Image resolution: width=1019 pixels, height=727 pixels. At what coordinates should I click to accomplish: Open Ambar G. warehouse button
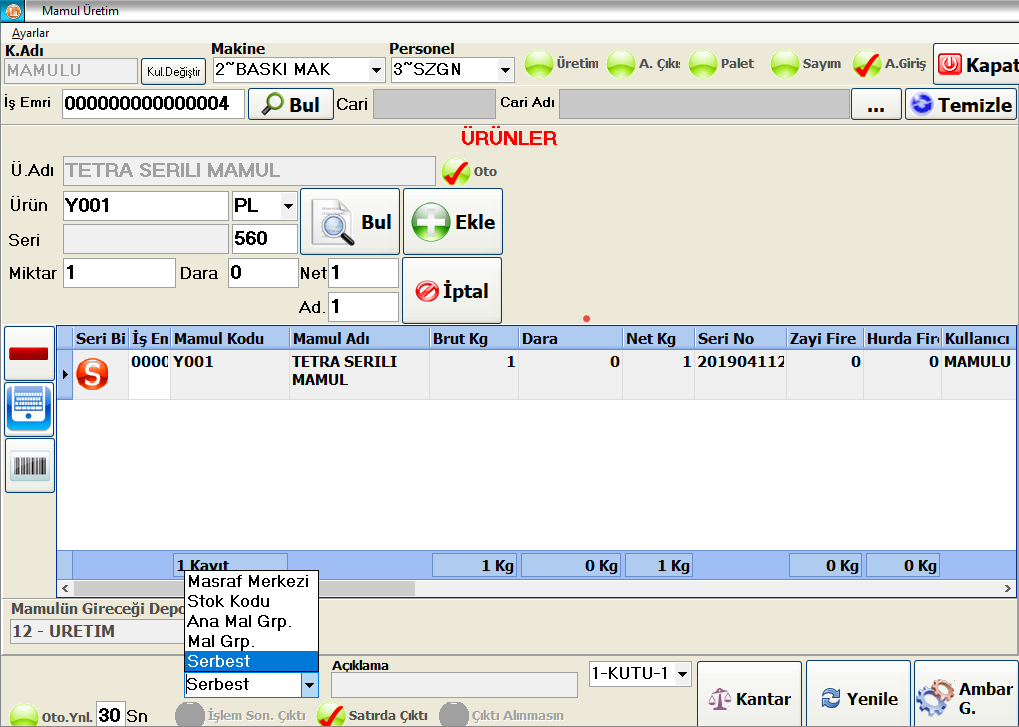tap(965, 698)
